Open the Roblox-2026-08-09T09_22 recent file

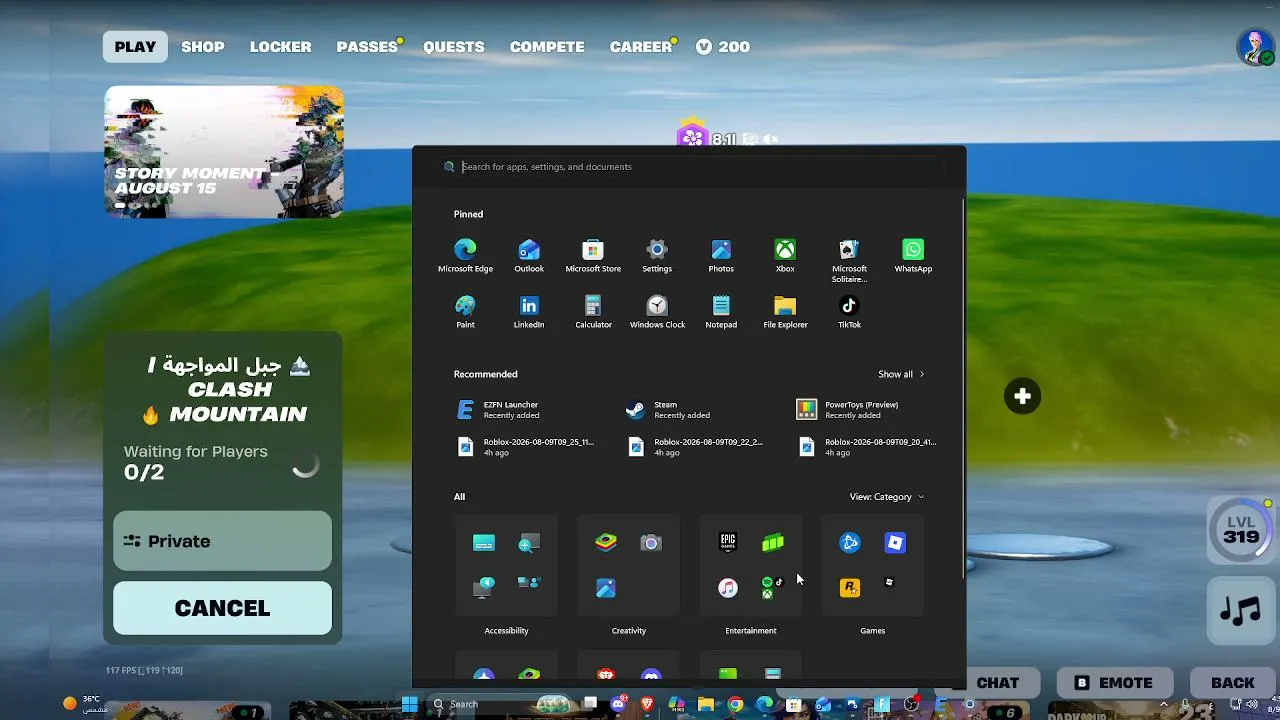(697, 447)
